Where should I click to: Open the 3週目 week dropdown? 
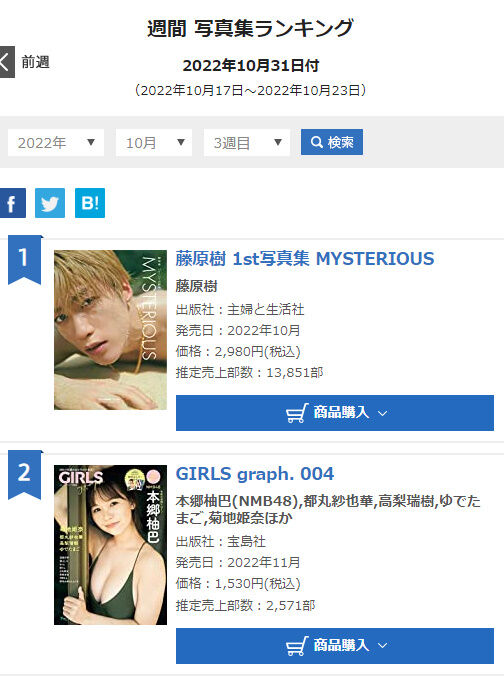coord(247,142)
